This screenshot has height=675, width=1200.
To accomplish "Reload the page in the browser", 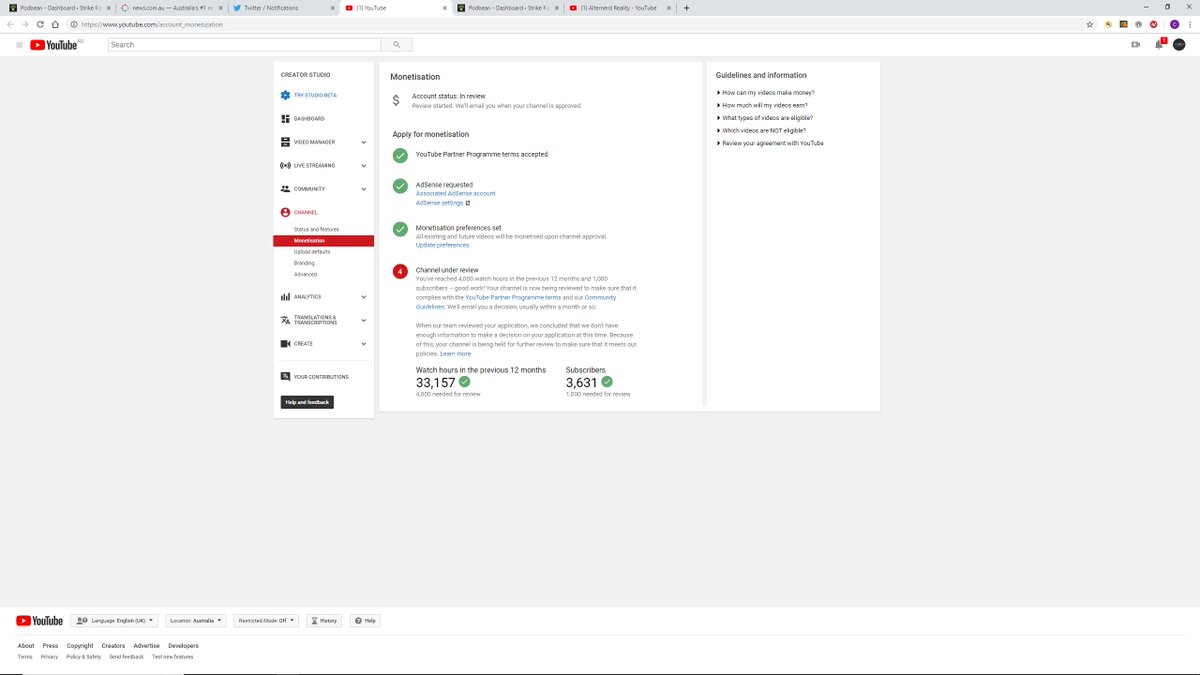I will pos(41,24).
